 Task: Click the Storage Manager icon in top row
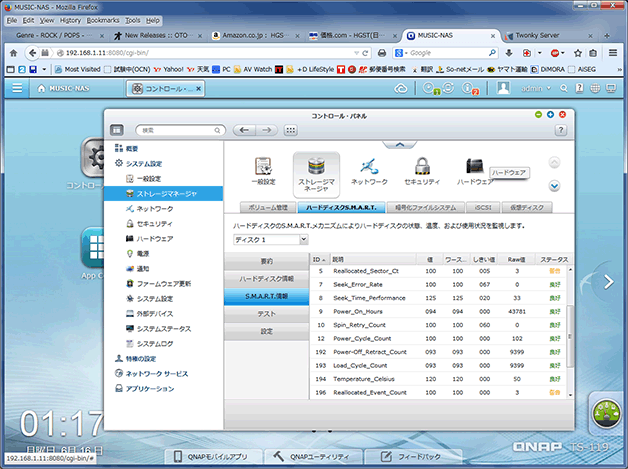(318, 170)
